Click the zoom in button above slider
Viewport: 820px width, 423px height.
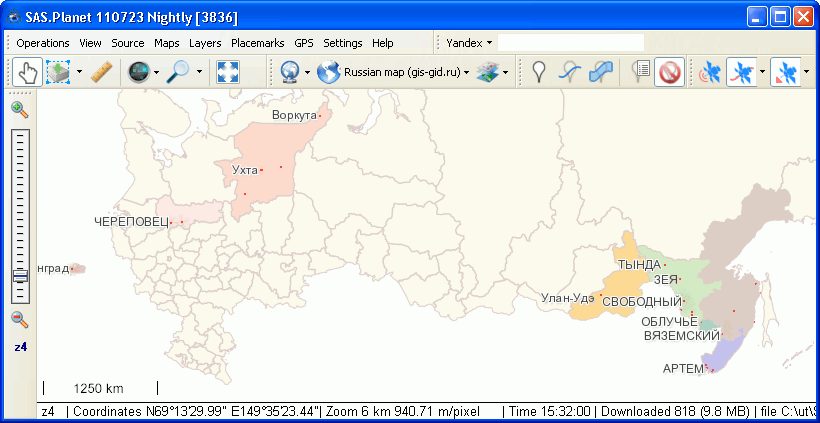[19, 110]
